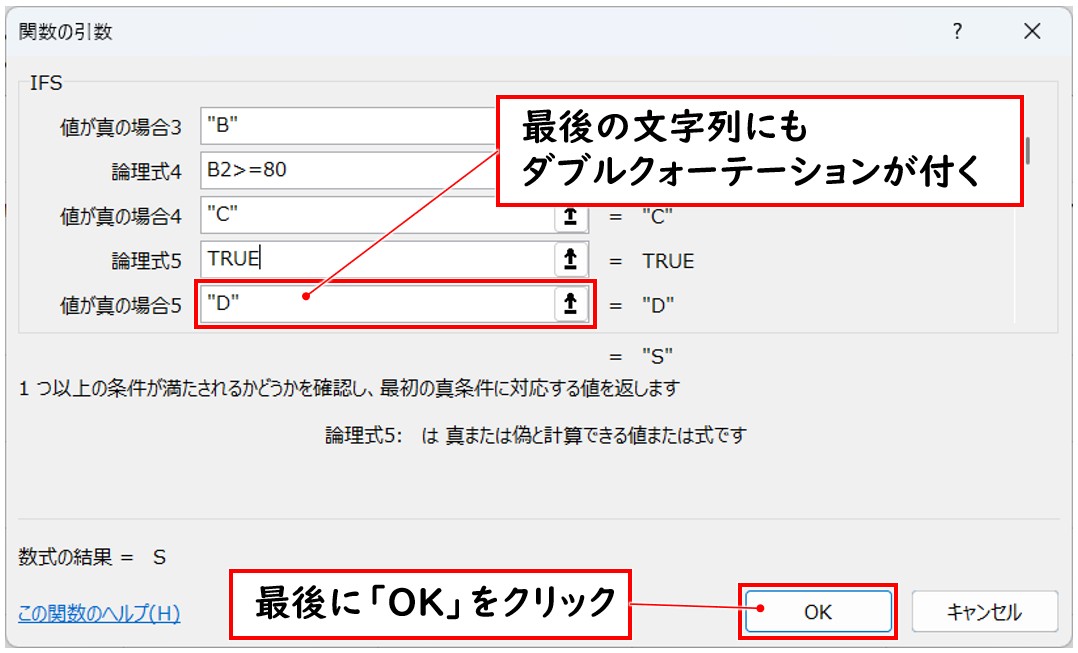Click the = "S" formula result text

tap(641, 357)
